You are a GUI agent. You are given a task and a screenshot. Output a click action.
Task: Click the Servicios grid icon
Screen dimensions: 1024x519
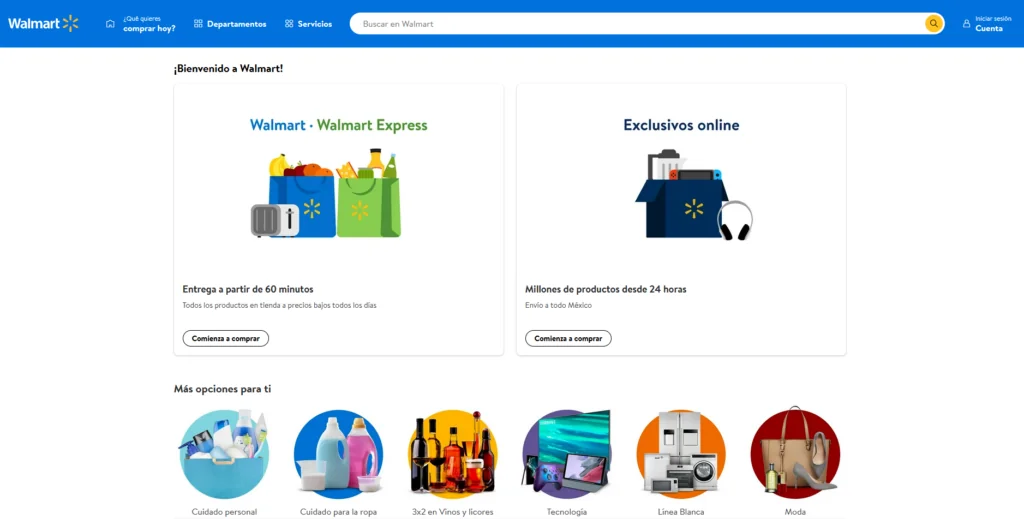pos(289,24)
